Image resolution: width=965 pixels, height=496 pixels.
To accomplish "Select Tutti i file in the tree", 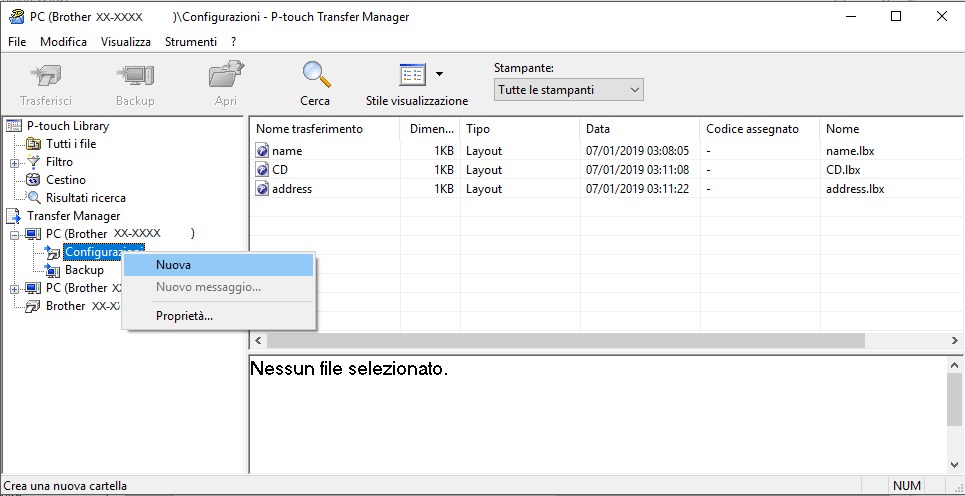I will pos(71,144).
